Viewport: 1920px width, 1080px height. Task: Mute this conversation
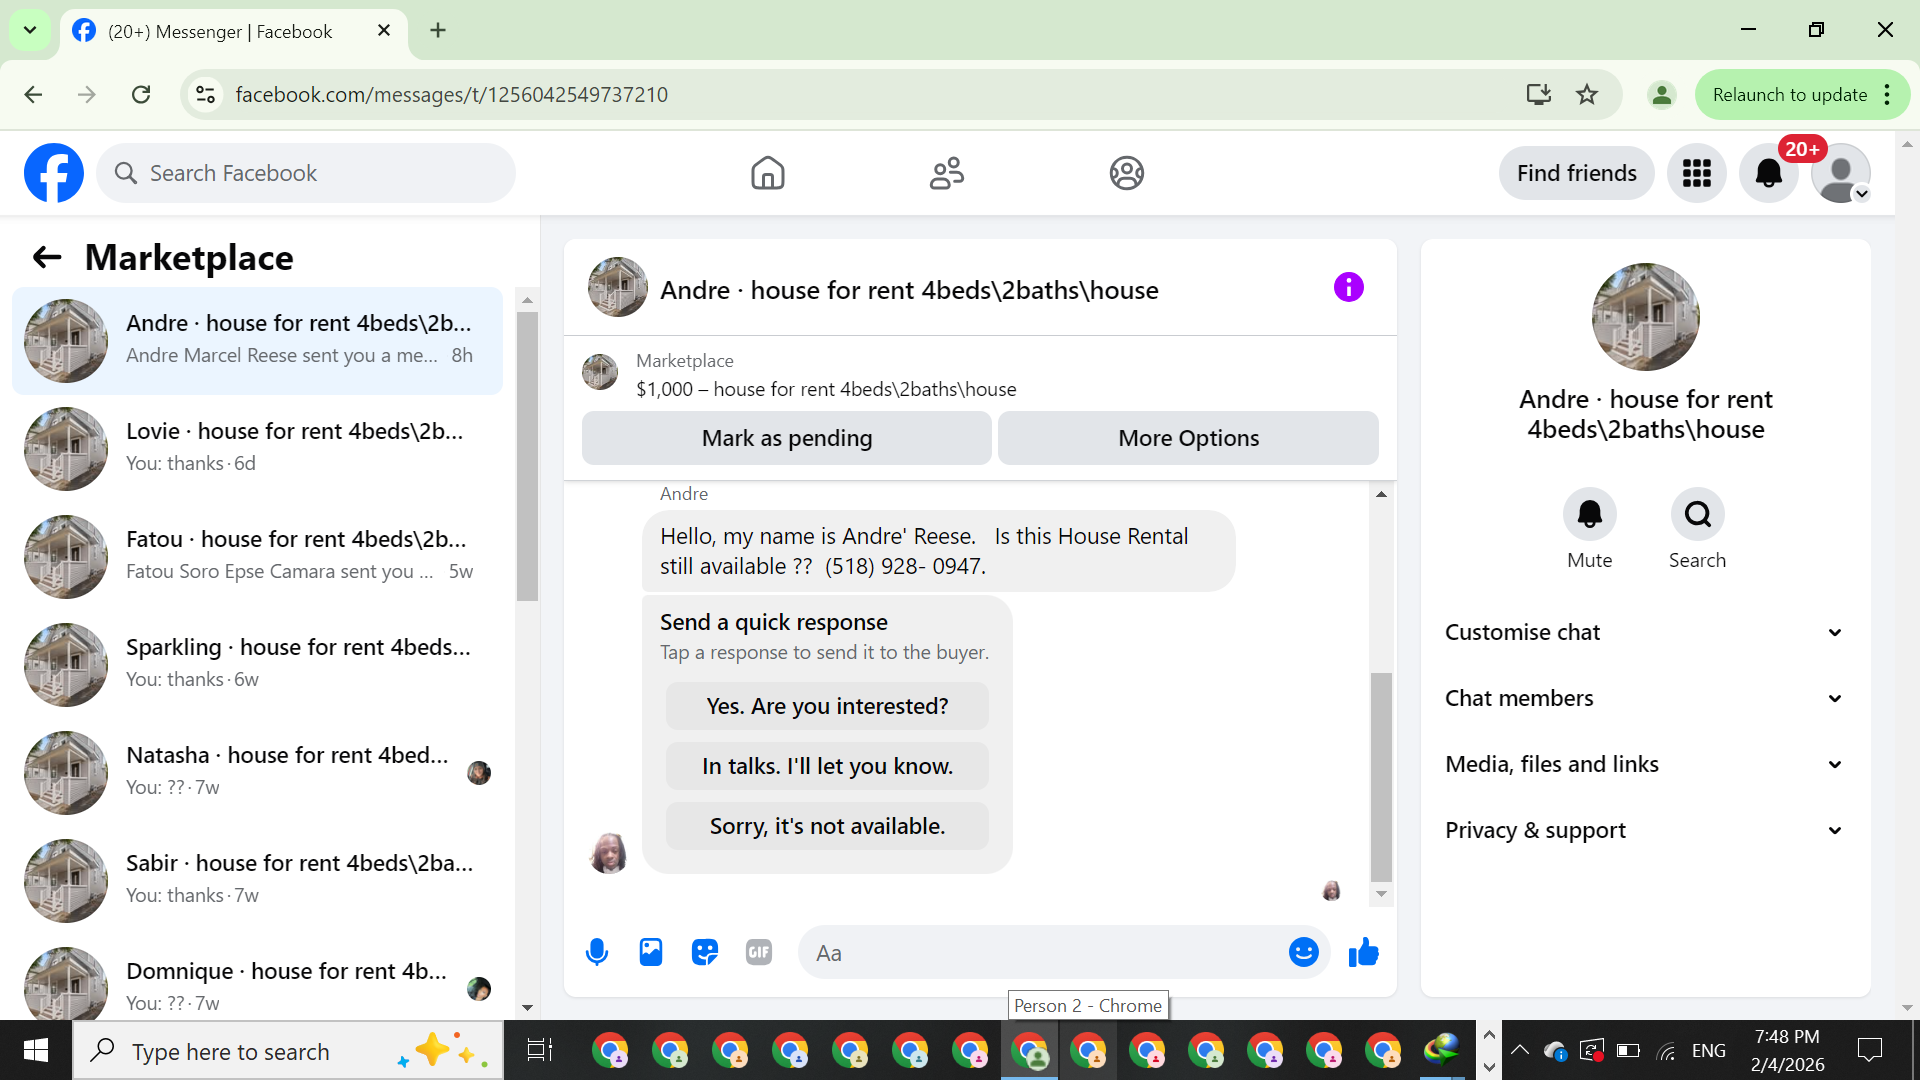click(1589, 514)
